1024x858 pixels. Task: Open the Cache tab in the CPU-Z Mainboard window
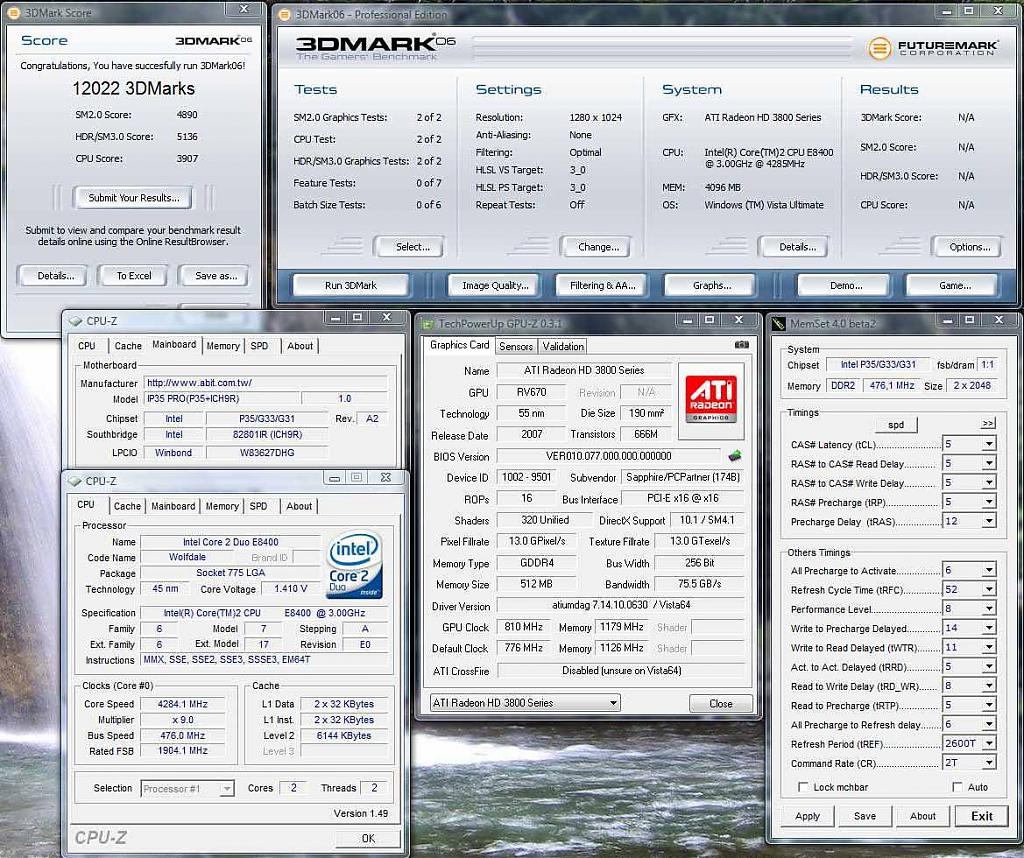pos(128,345)
